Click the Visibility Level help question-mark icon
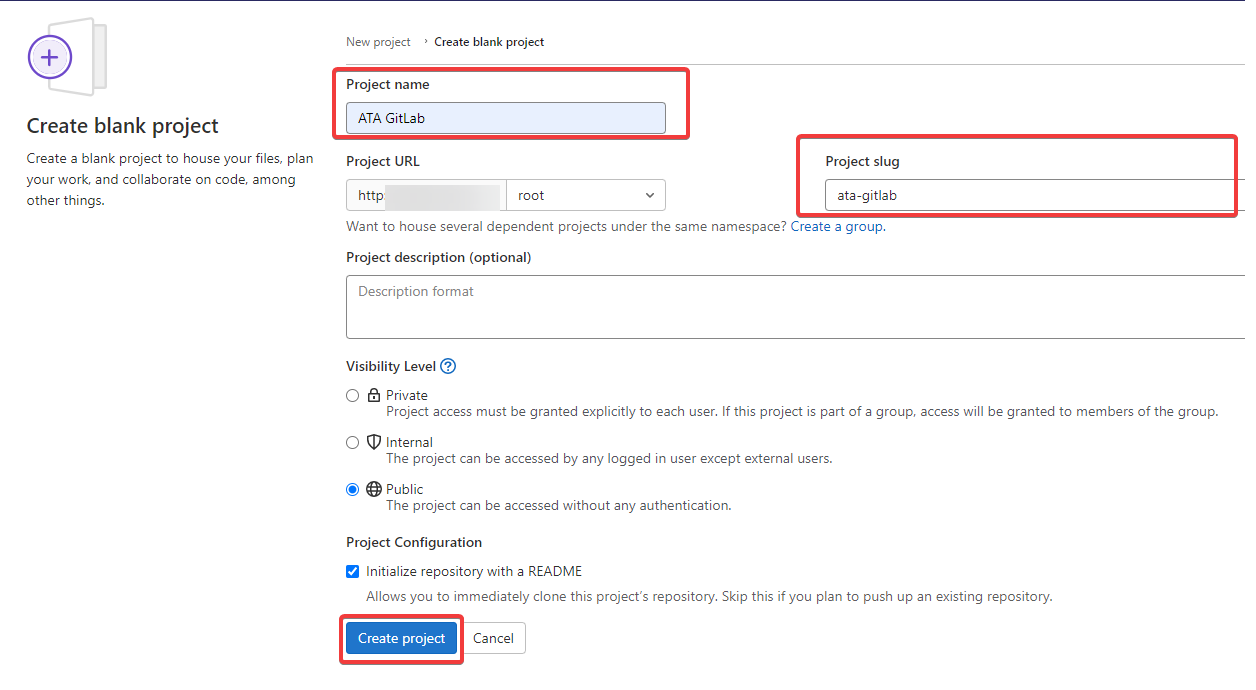This screenshot has height=690, width=1256. (448, 366)
